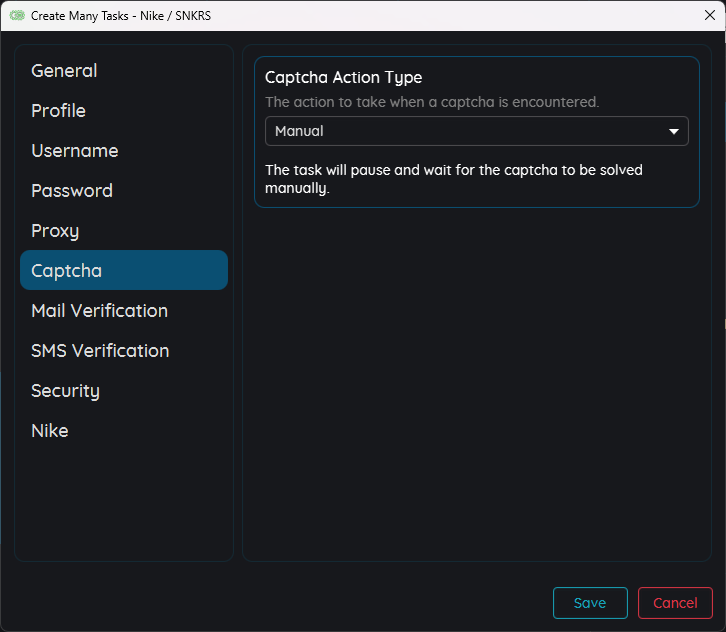The image size is (726, 632).
Task: Click the manual captcha pause explanation text
Action: pyautogui.click(x=453, y=179)
